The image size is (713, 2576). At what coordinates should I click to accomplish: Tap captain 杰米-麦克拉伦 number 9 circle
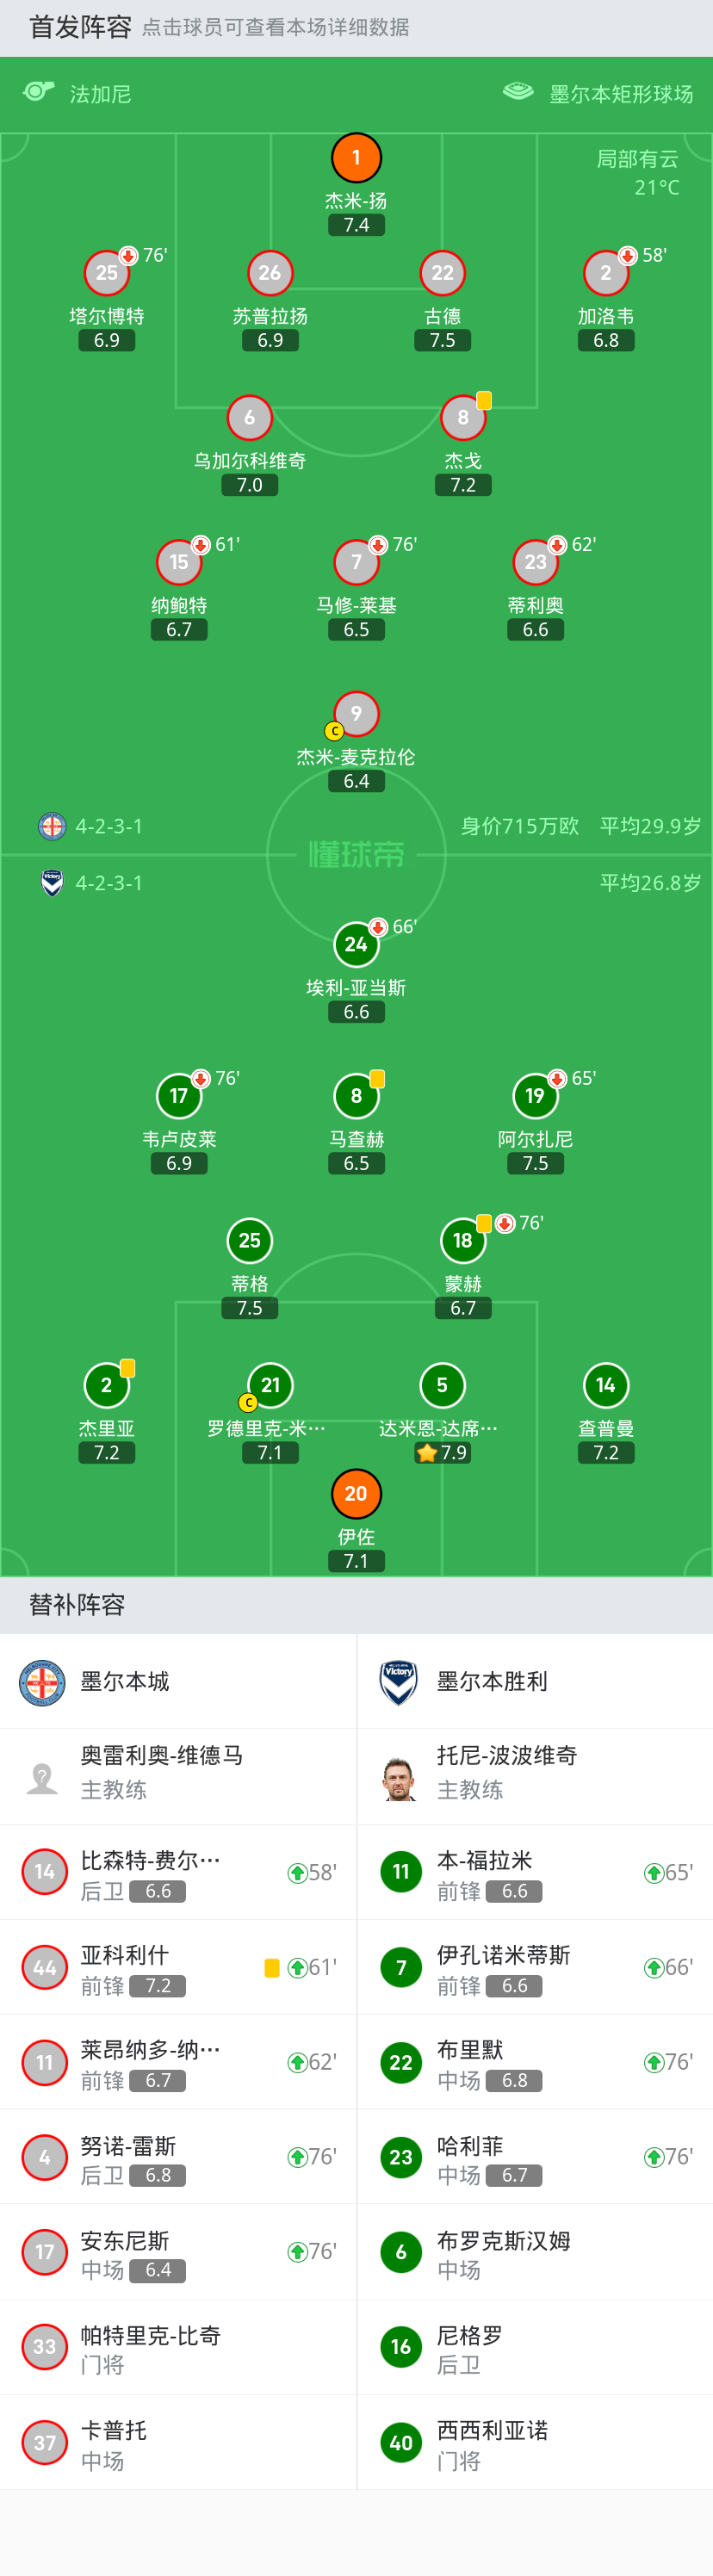pos(356,714)
